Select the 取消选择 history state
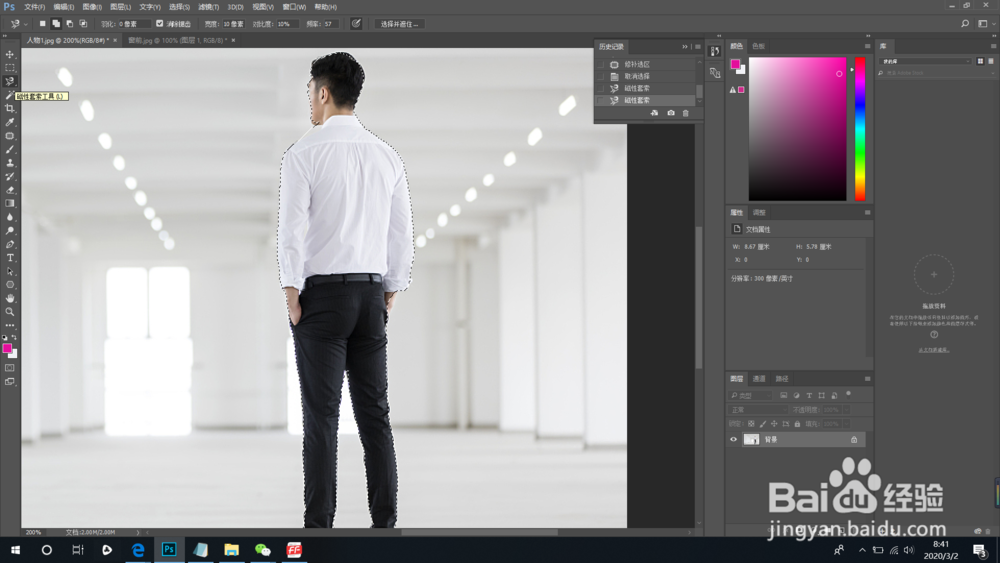The image size is (1000, 563). click(645, 77)
